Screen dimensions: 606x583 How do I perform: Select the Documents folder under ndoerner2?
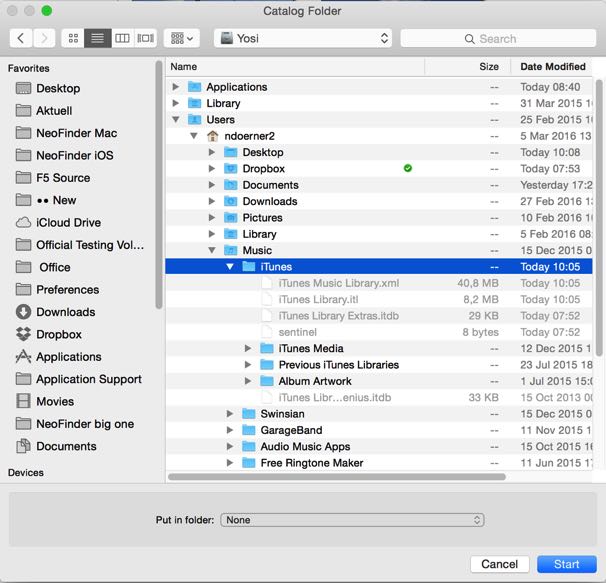379,185
